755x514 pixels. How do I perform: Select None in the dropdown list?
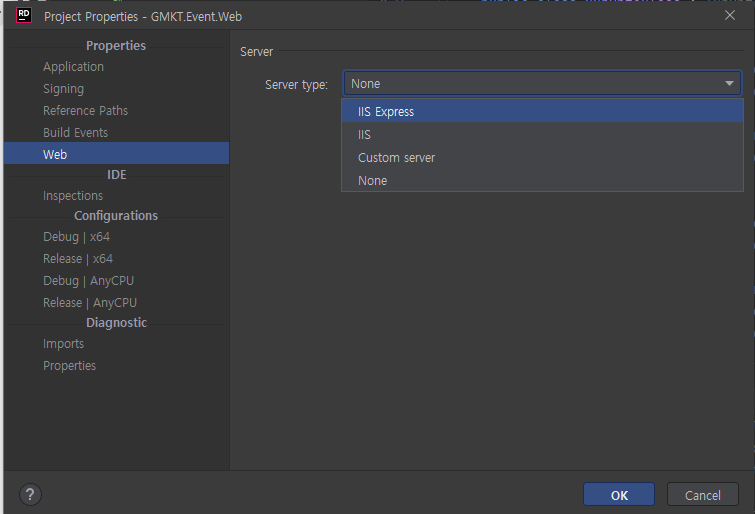542,181
